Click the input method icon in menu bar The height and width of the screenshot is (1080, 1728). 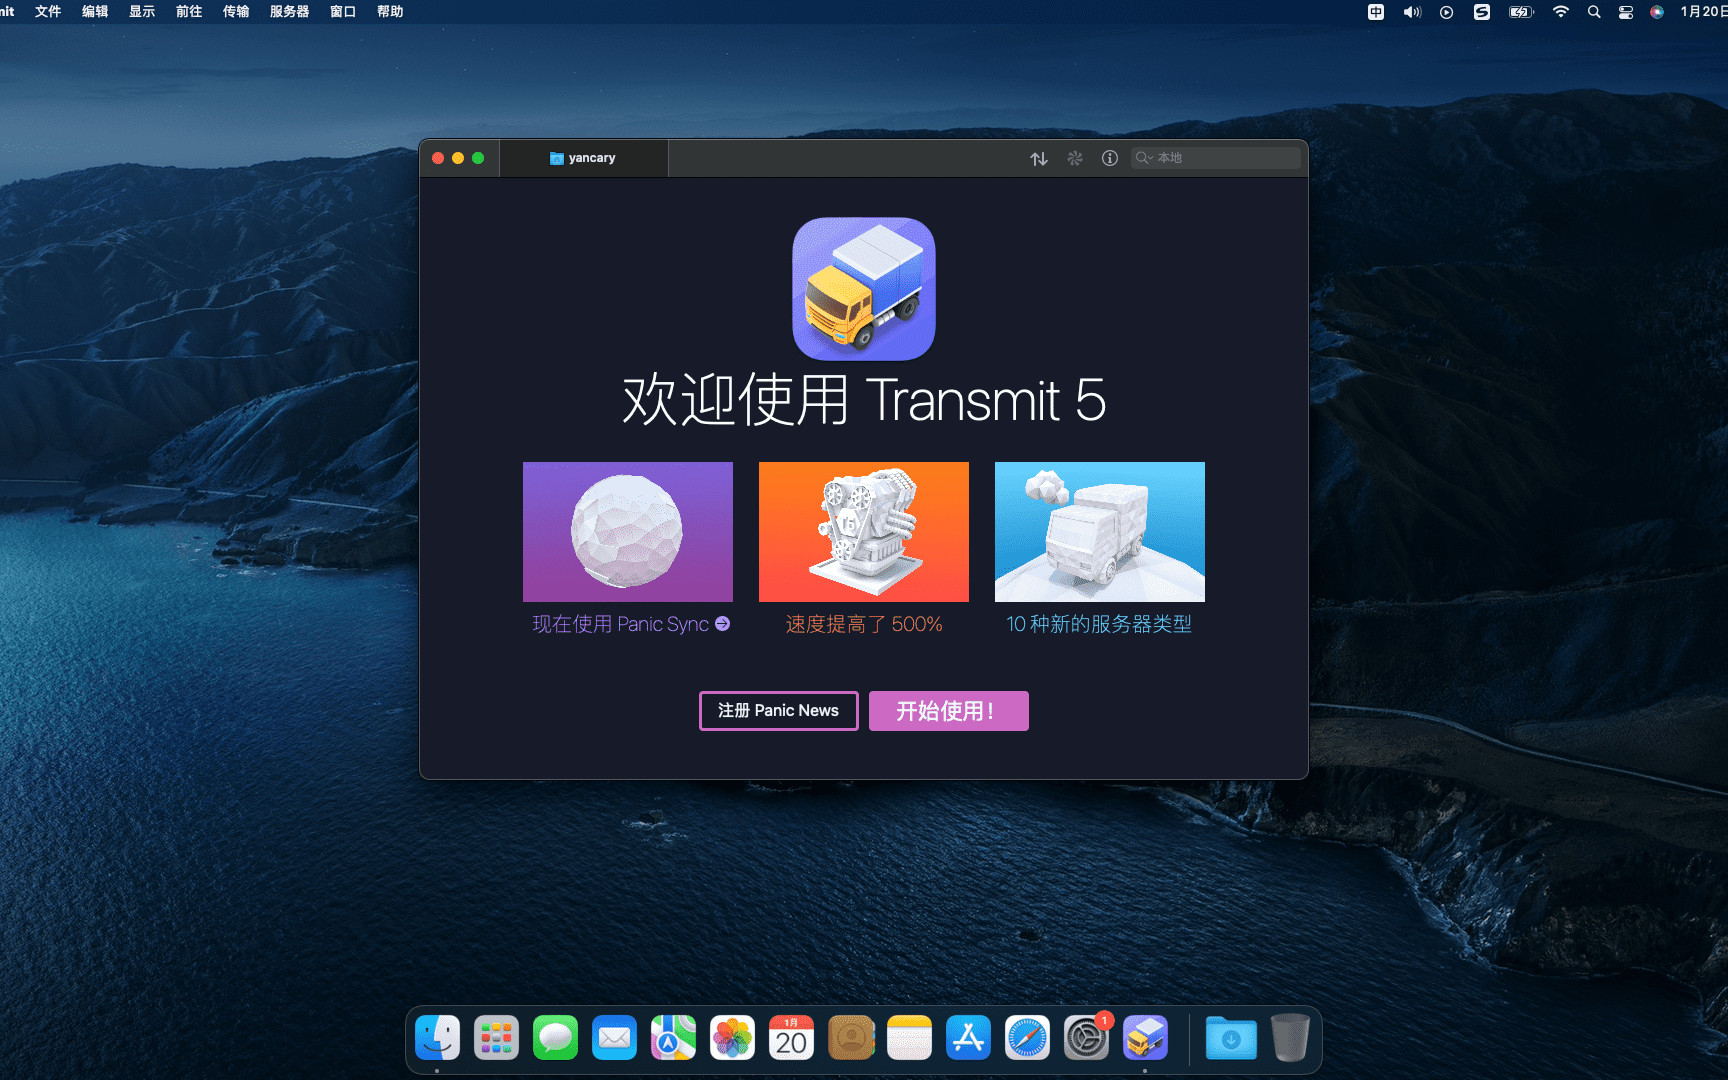pos(1376,12)
